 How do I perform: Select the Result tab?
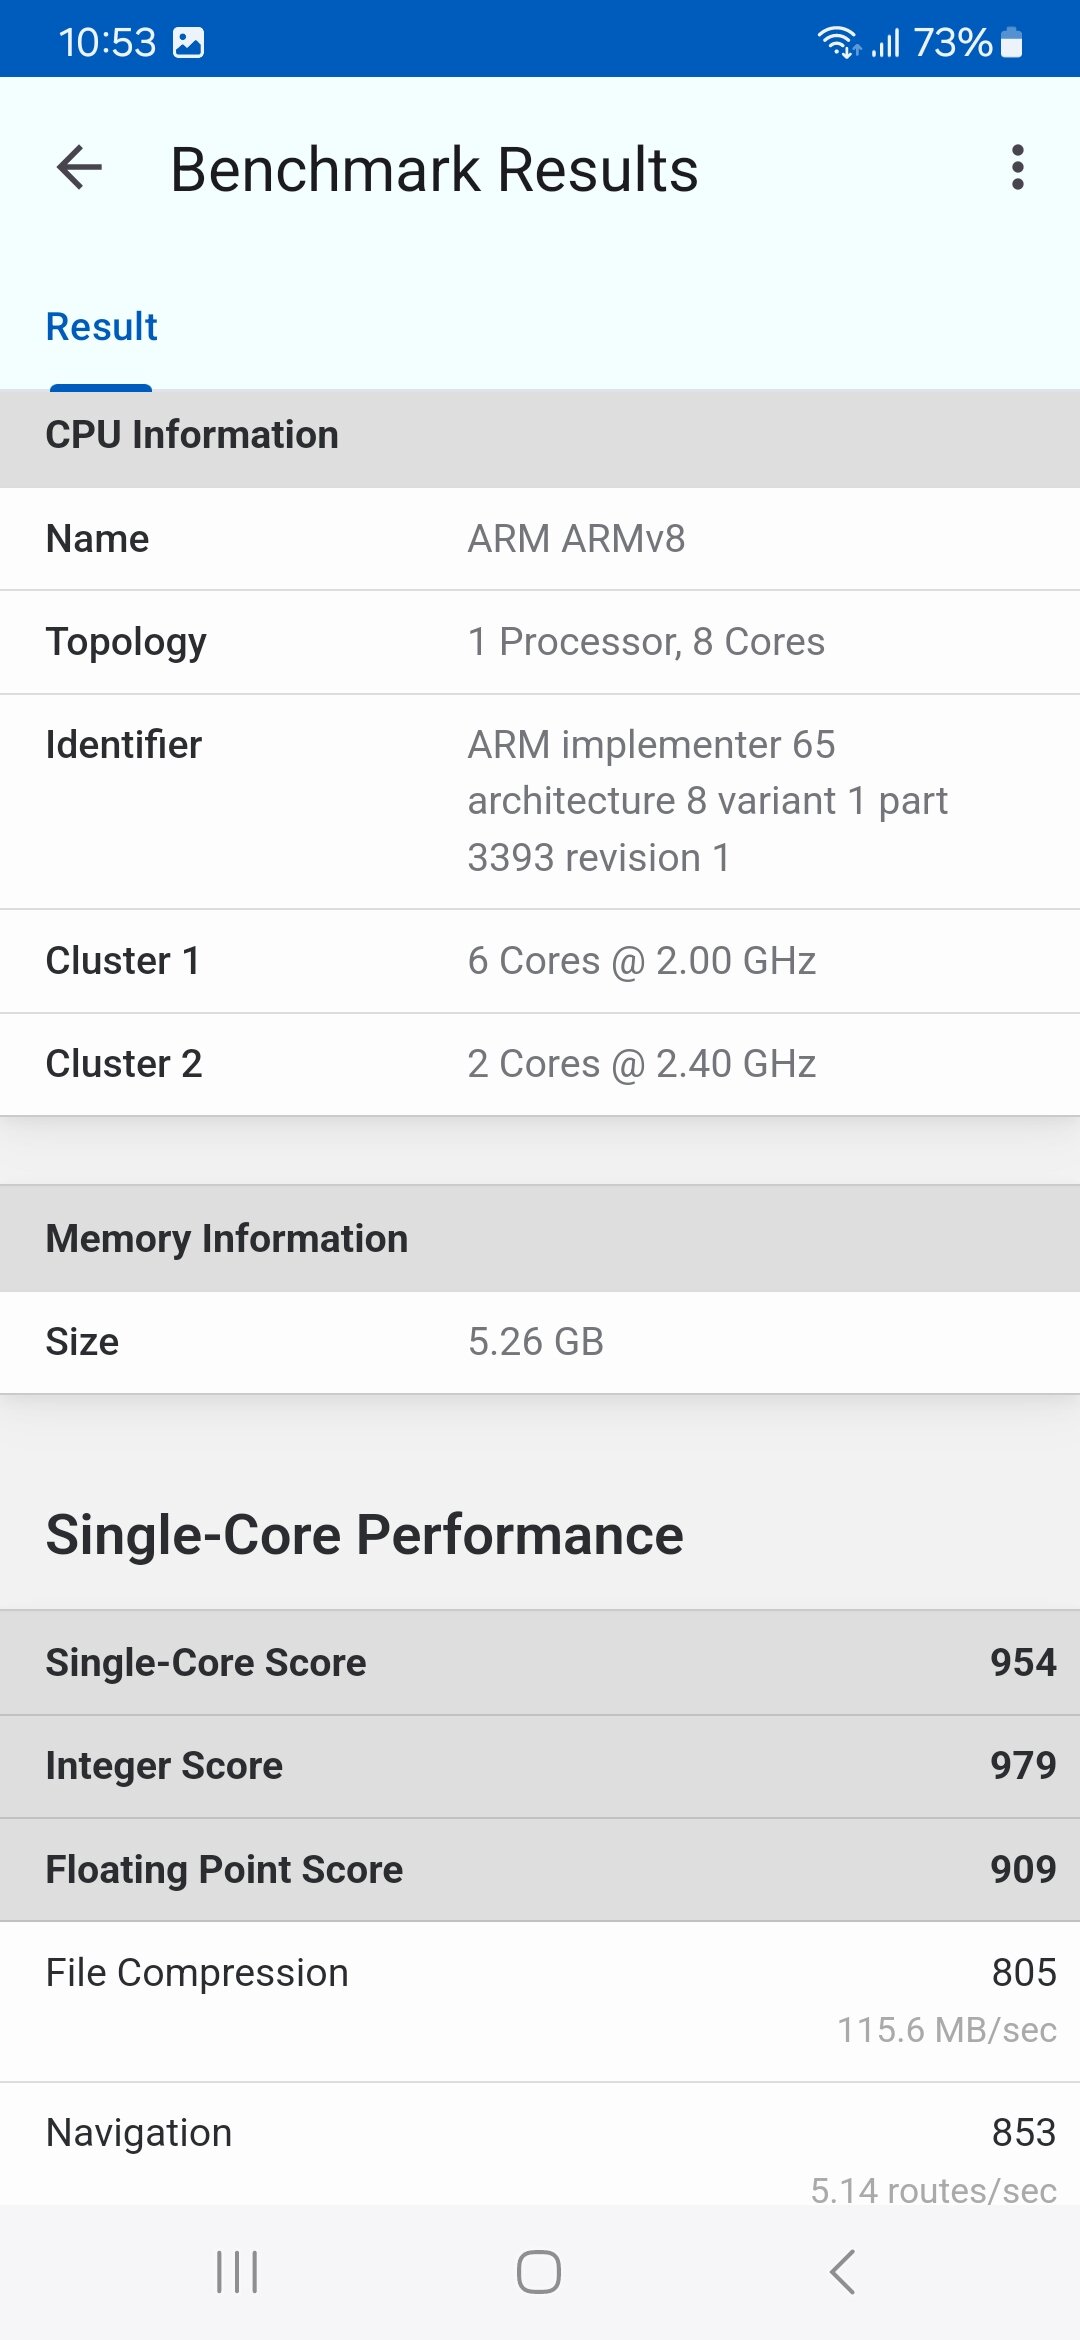click(102, 327)
